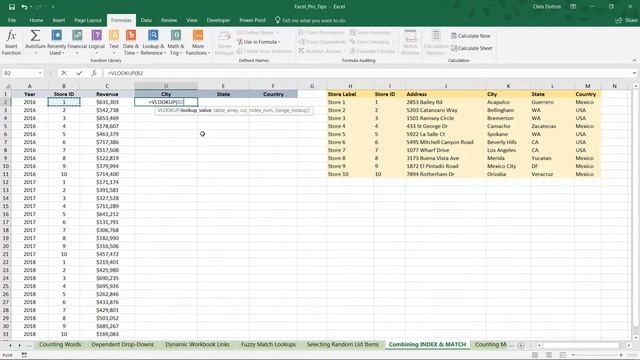The image size is (640, 360).
Task: Open the Use in Formula dropdown
Action: [258, 42]
